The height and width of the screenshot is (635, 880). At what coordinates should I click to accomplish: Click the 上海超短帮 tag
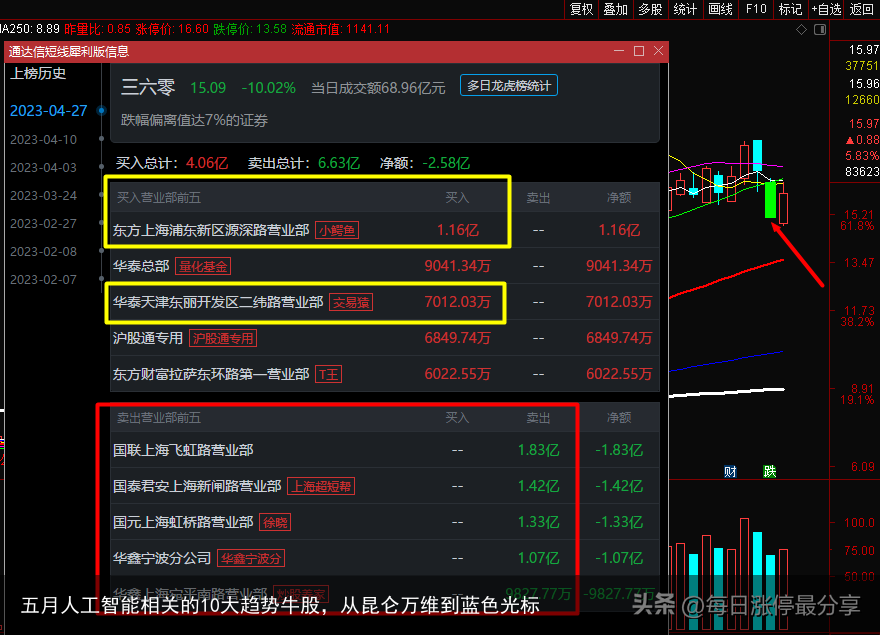coord(321,486)
